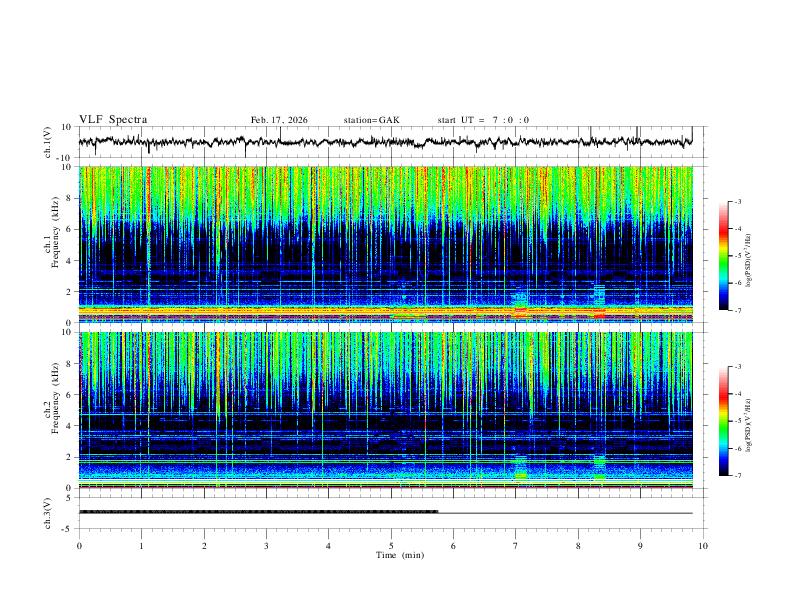This screenshot has height=612, width=792.
Task: Click the log(PSD) label beside ch.1 color bar
Action: tap(748, 261)
